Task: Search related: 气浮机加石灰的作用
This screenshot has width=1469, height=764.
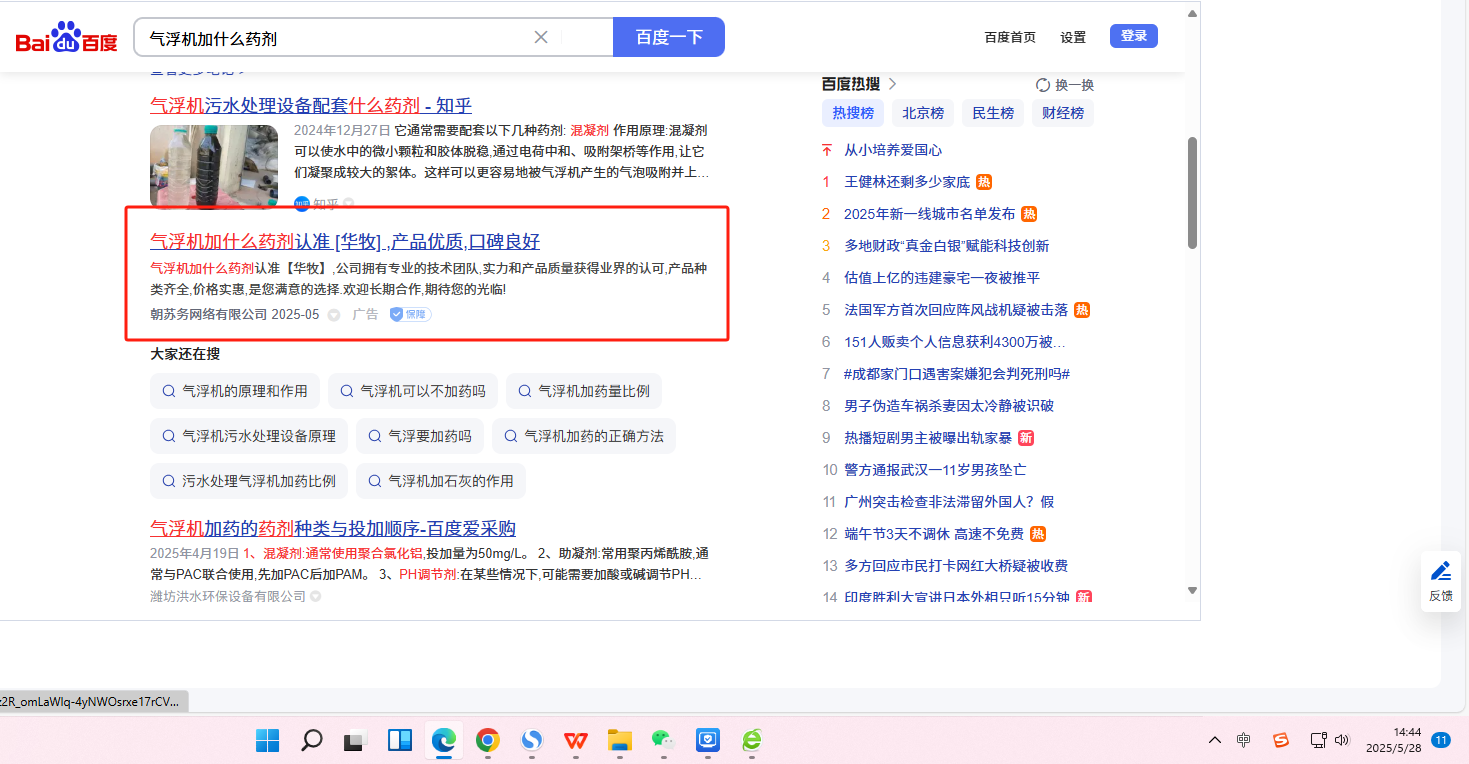Action: point(441,481)
